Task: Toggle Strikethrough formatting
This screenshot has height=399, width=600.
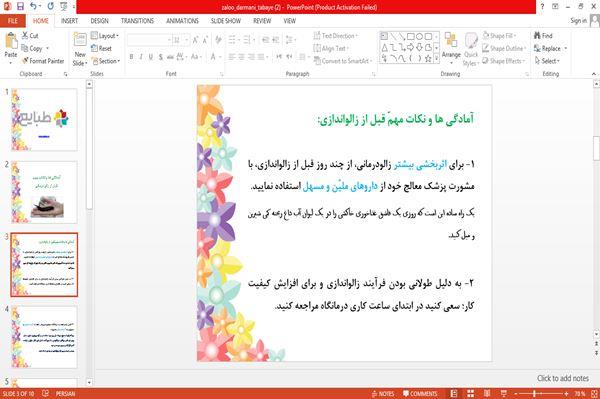Action: 170,57
